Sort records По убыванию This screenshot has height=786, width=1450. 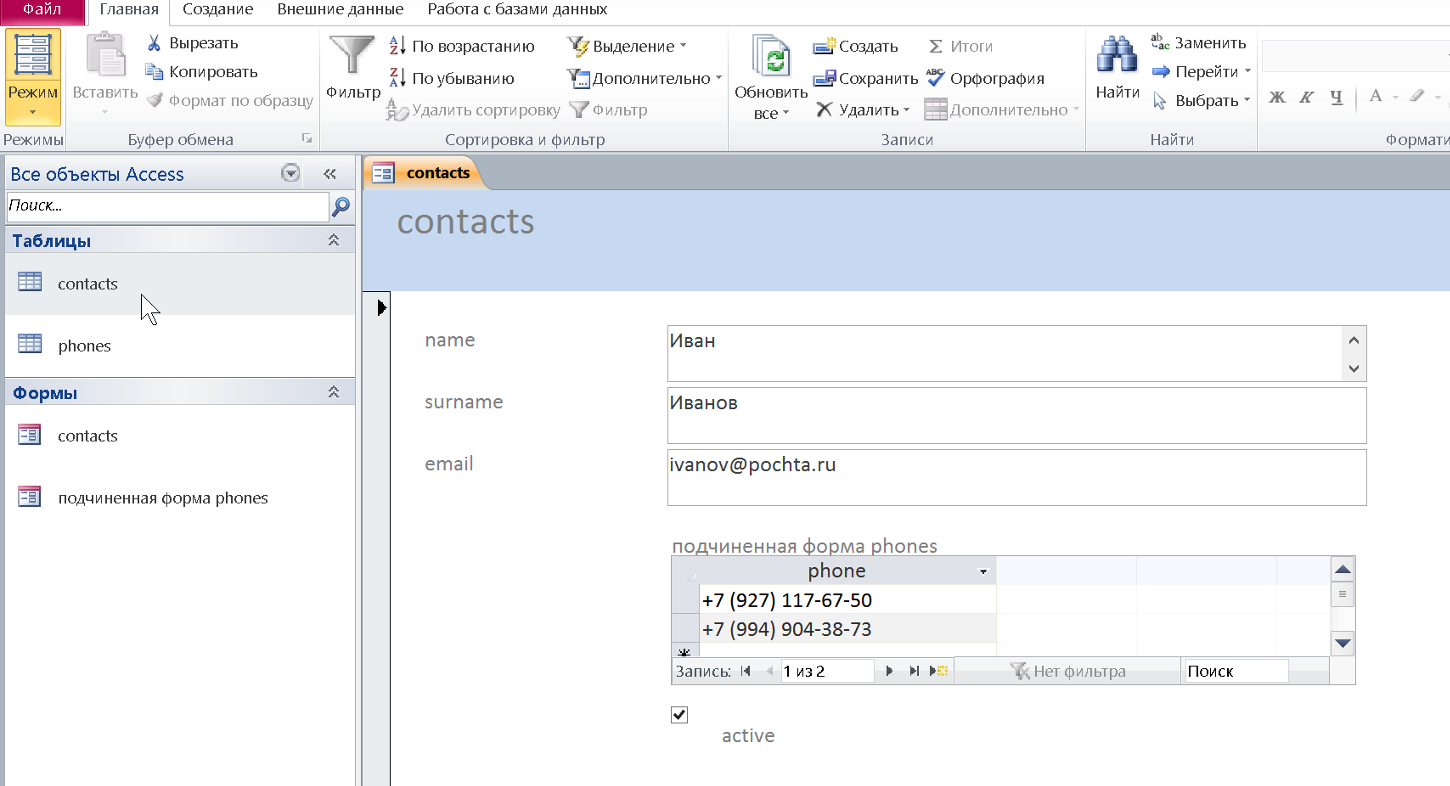[x=451, y=78]
